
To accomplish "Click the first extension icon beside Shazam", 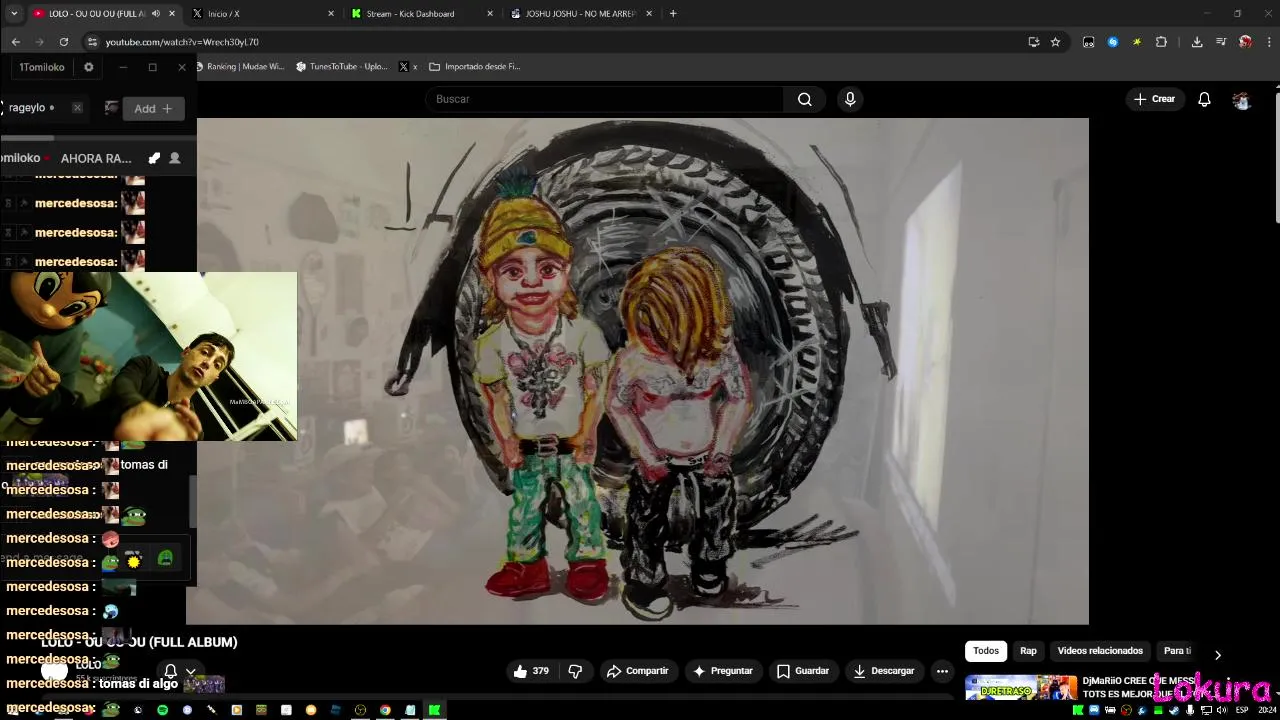I will 1088,42.
